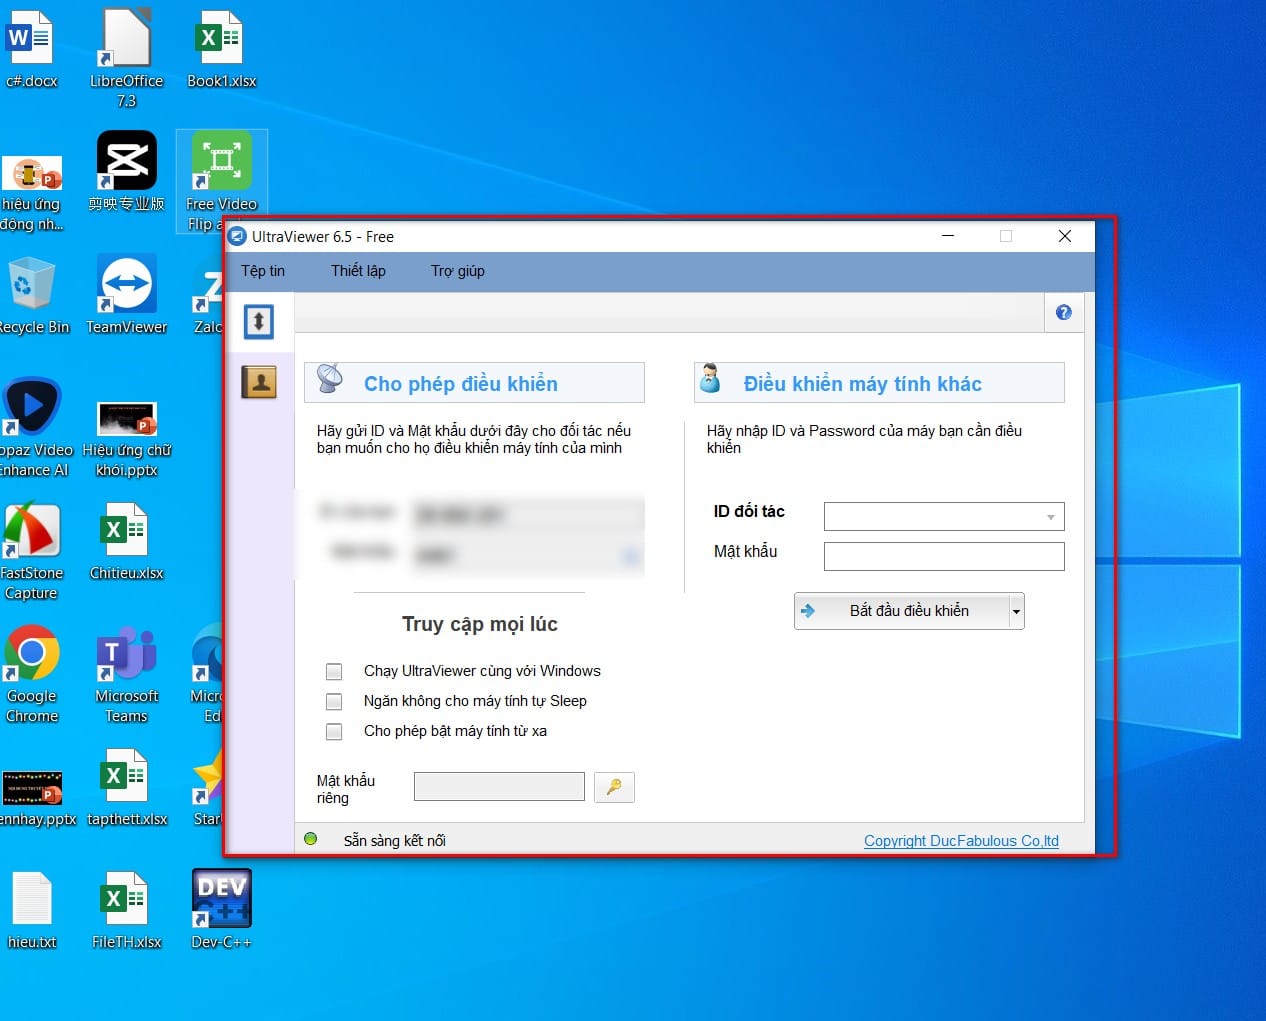This screenshot has height=1021, width=1266.
Task: Open Google Chrome from the desktop
Action: (x=31, y=674)
